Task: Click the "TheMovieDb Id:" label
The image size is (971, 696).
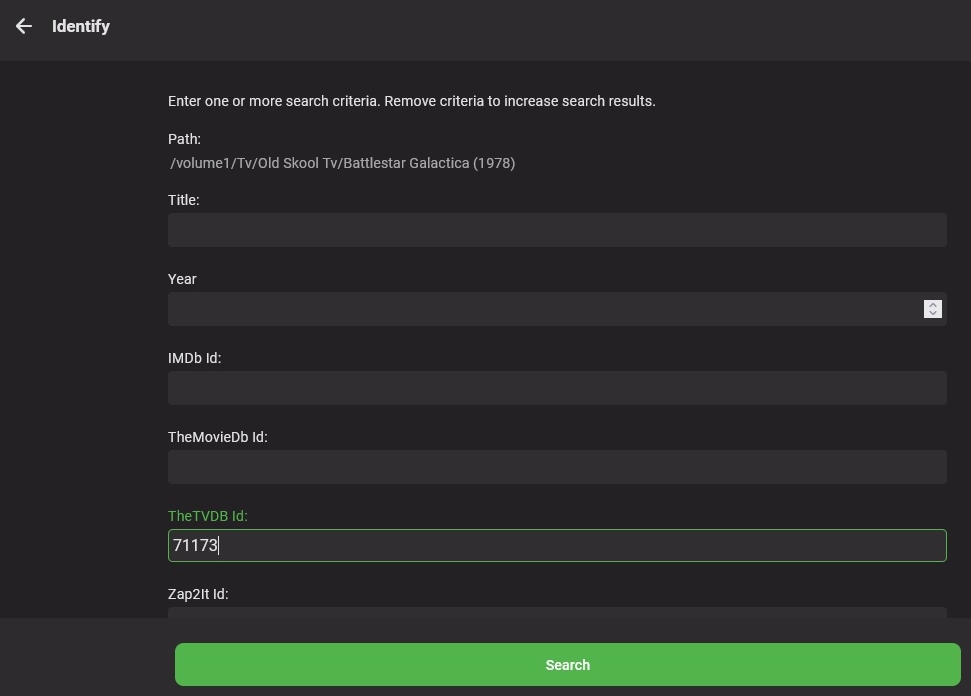Action: coord(217,437)
